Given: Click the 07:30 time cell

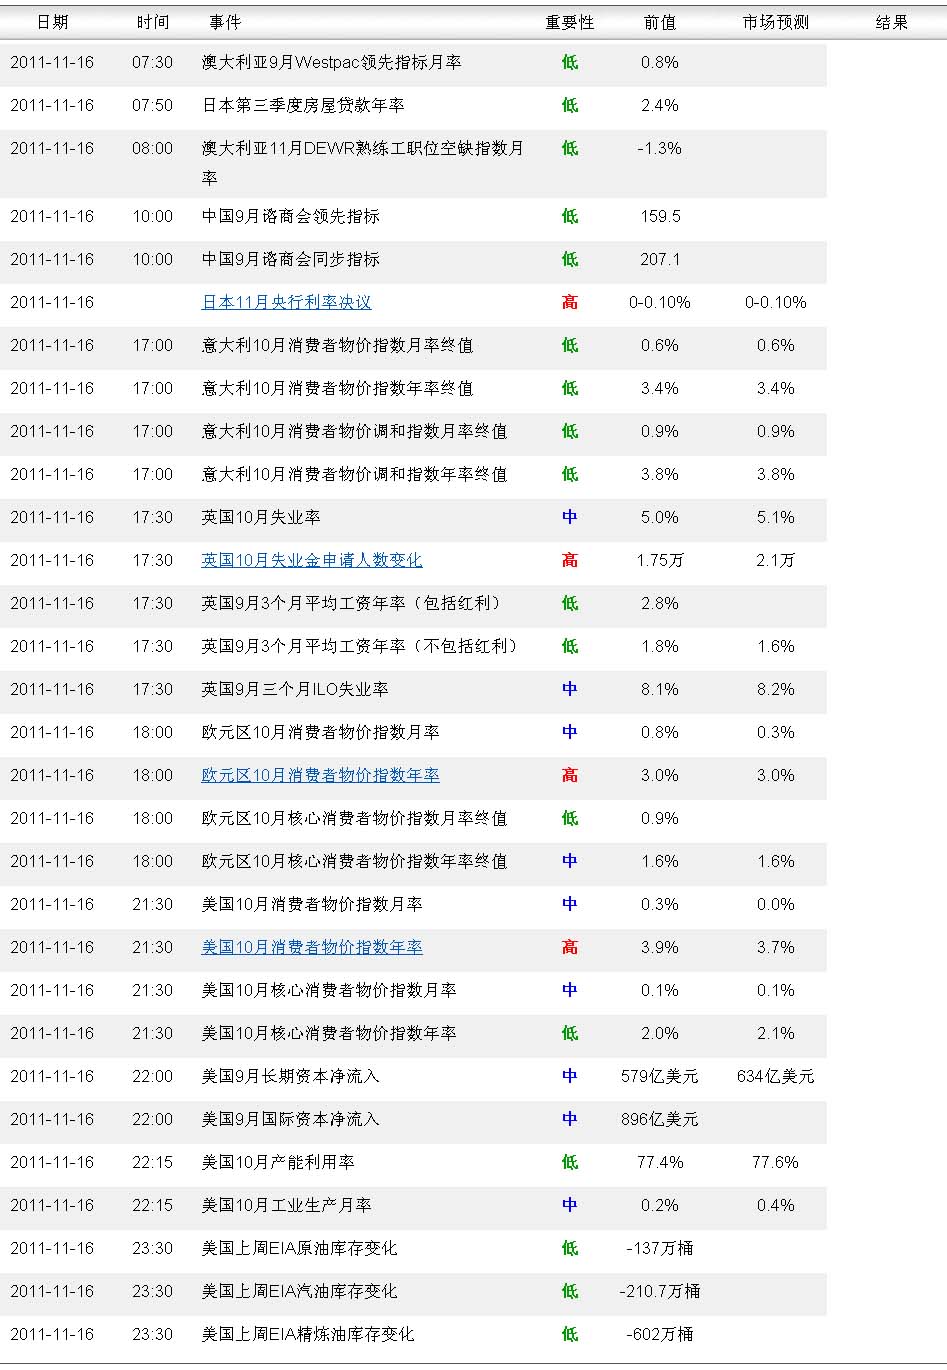Looking at the screenshot, I should click(152, 62).
